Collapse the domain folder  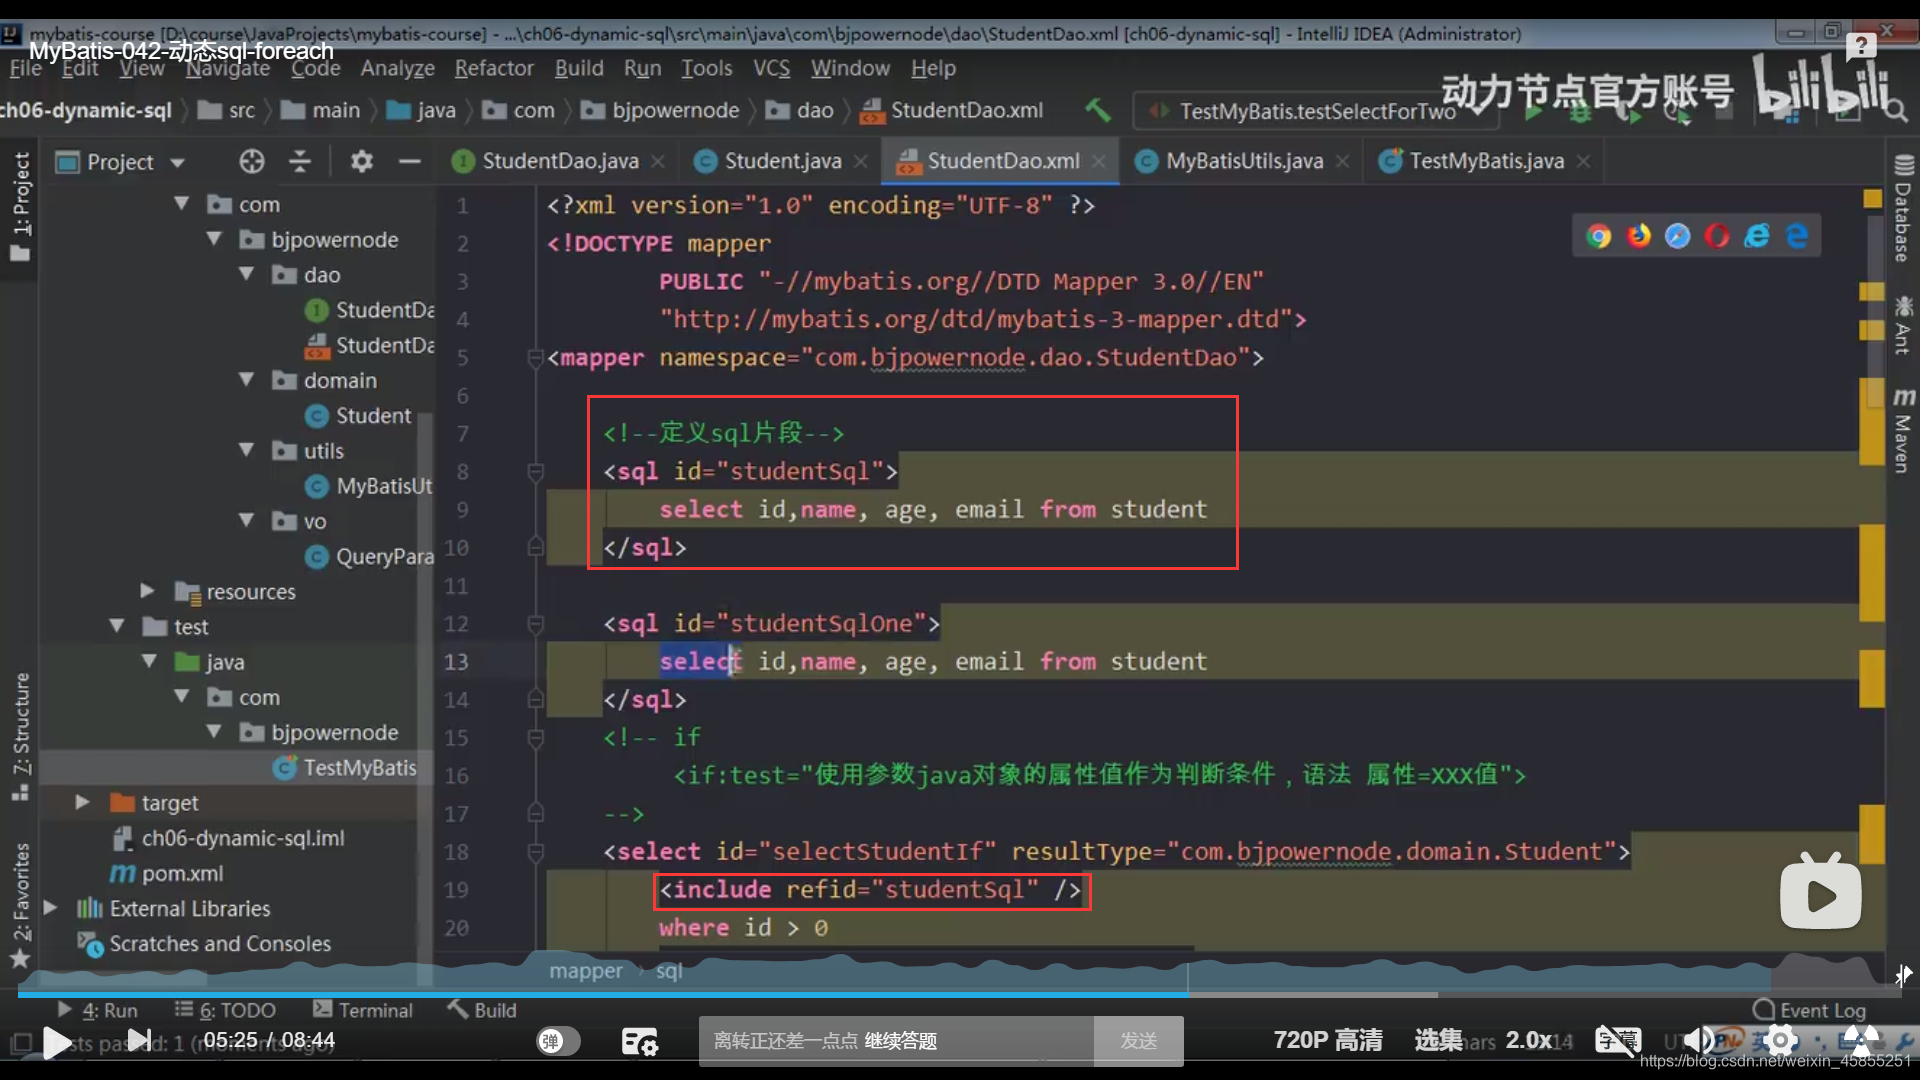[x=246, y=380]
